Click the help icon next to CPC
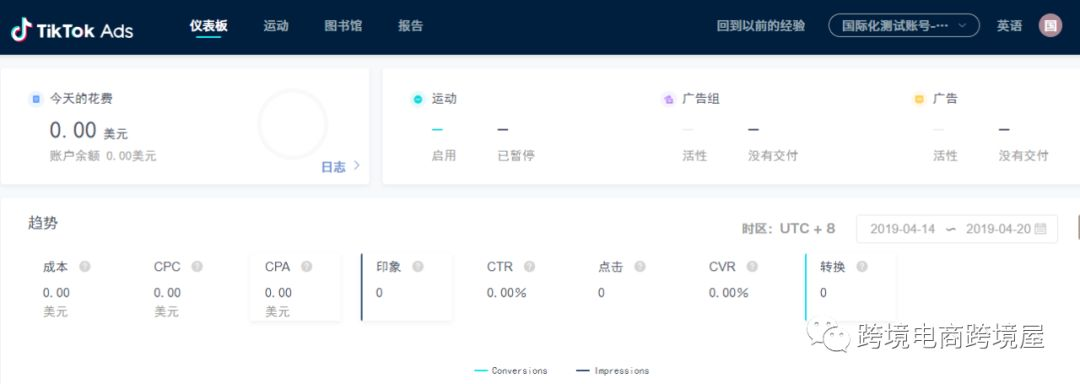1080x384 pixels. pyautogui.click(x=197, y=266)
